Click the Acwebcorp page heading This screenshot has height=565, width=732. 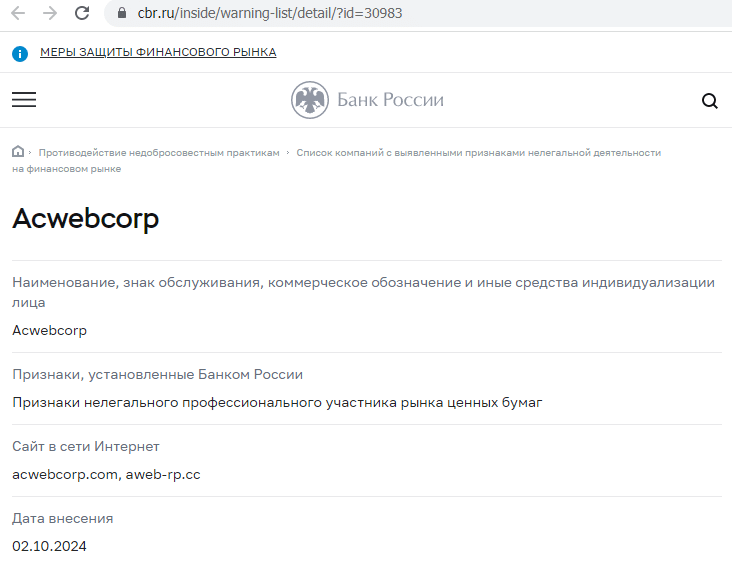point(85,219)
